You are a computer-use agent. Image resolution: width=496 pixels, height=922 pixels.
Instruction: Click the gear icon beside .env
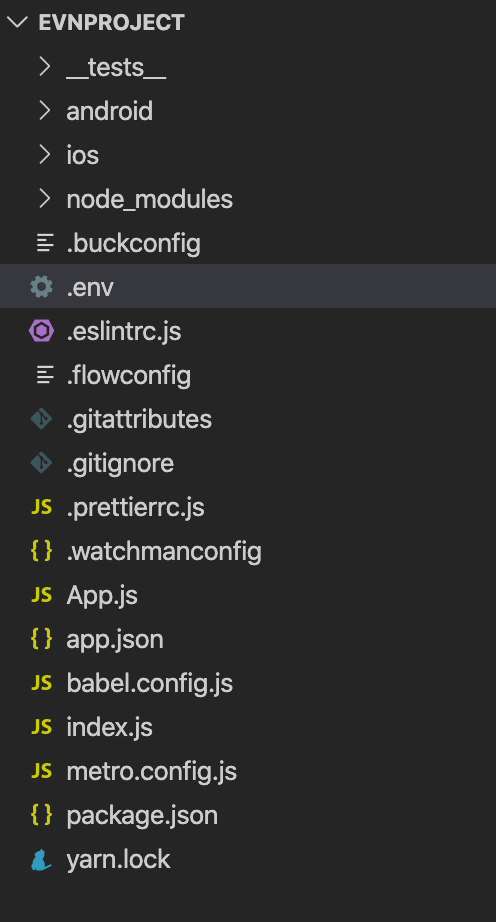[x=41, y=287]
